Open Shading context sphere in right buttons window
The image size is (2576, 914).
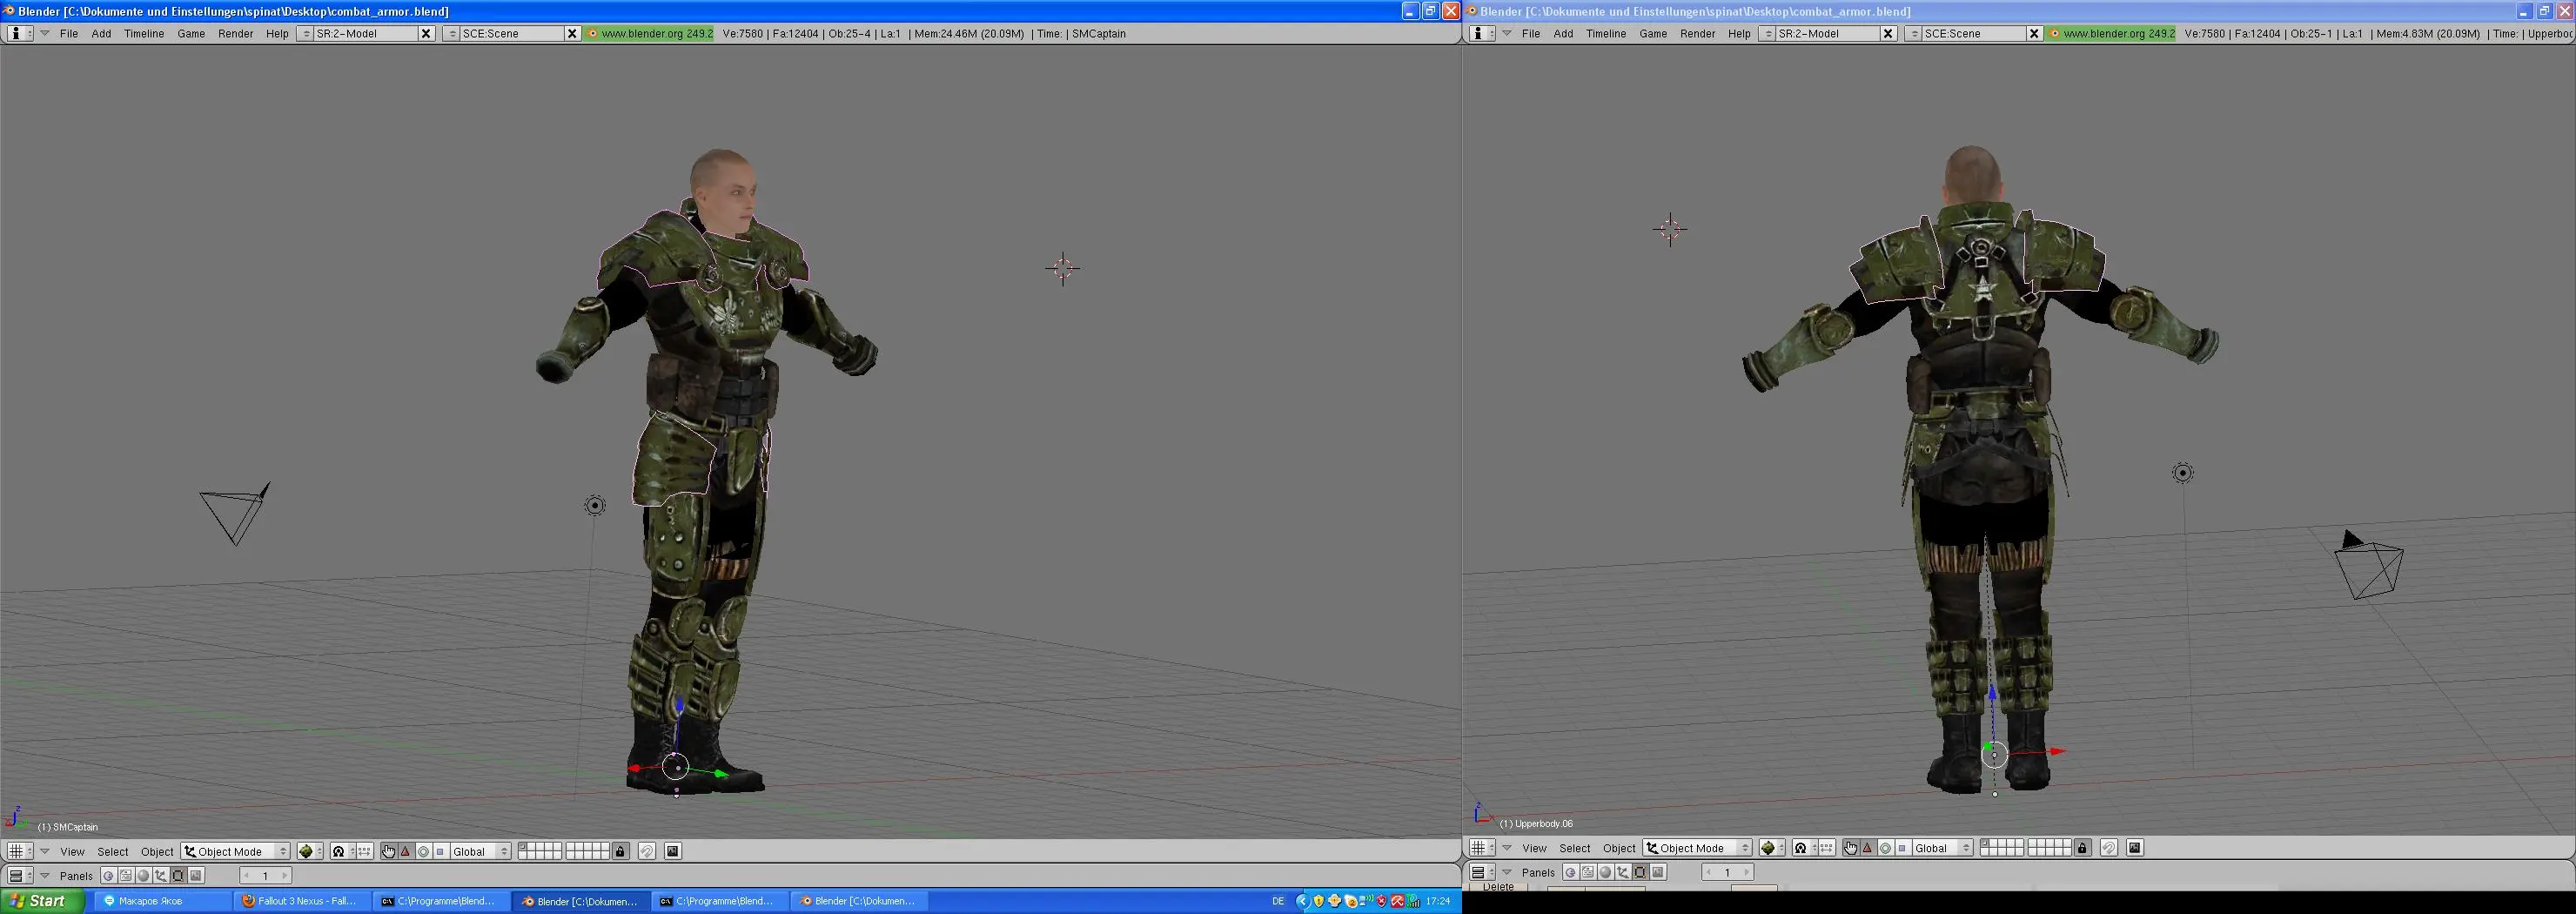pyautogui.click(x=1605, y=872)
